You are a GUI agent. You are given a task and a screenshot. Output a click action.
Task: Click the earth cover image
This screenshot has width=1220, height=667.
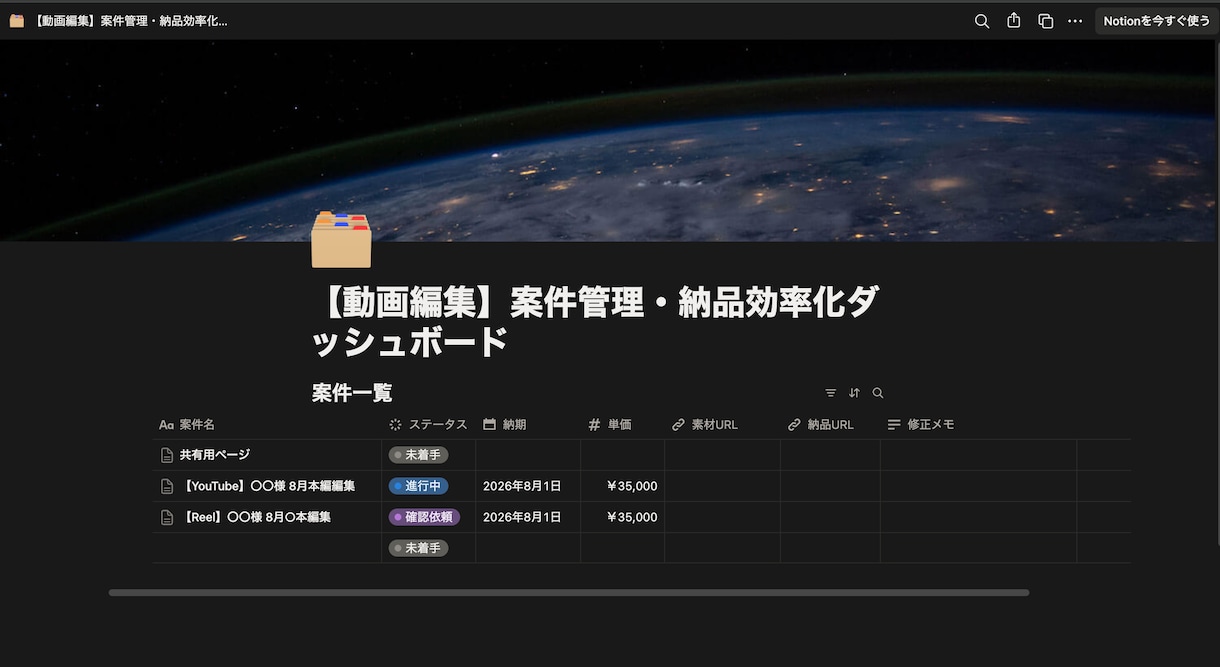point(610,140)
